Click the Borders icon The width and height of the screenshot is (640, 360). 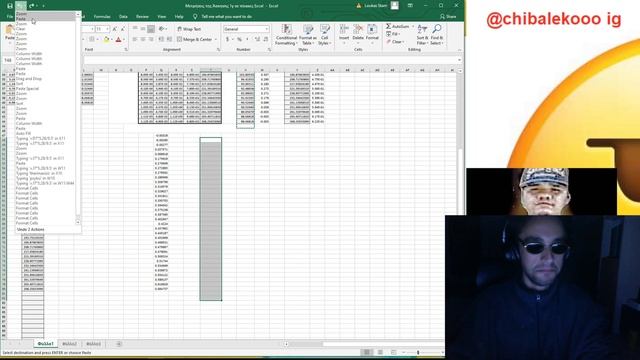(x=92, y=39)
